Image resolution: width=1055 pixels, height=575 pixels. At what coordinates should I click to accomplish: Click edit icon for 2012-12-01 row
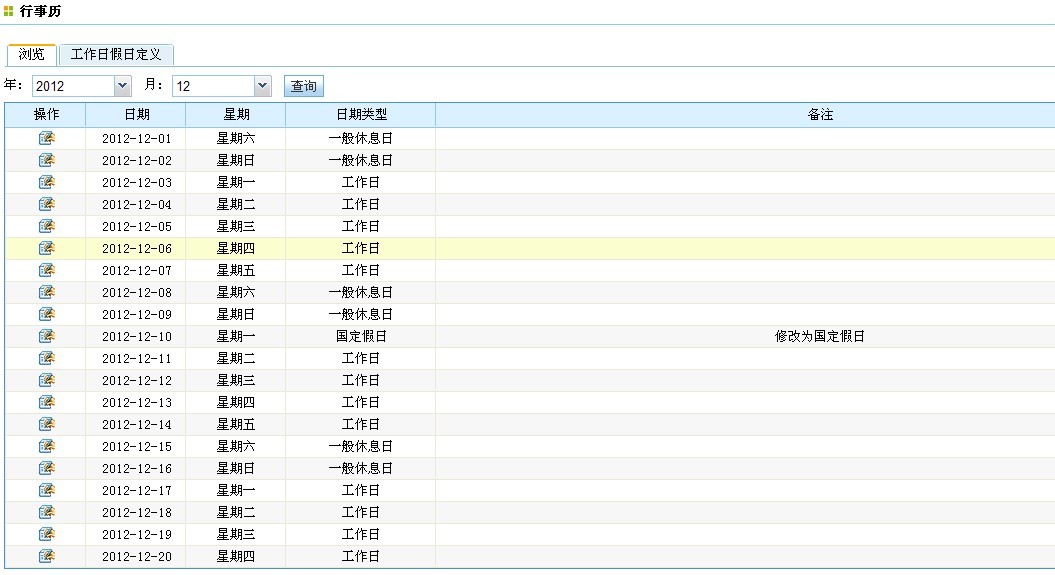click(46, 138)
